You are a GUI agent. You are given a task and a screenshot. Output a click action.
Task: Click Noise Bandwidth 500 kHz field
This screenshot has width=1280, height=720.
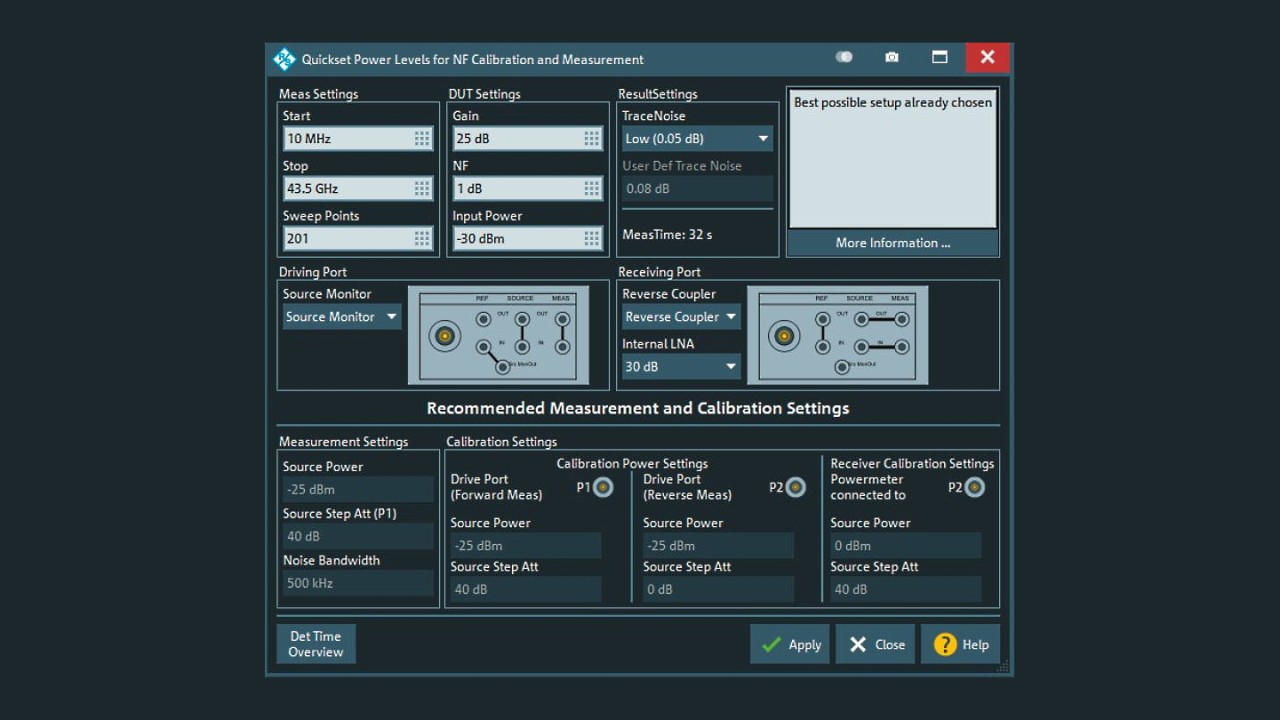tap(358, 583)
